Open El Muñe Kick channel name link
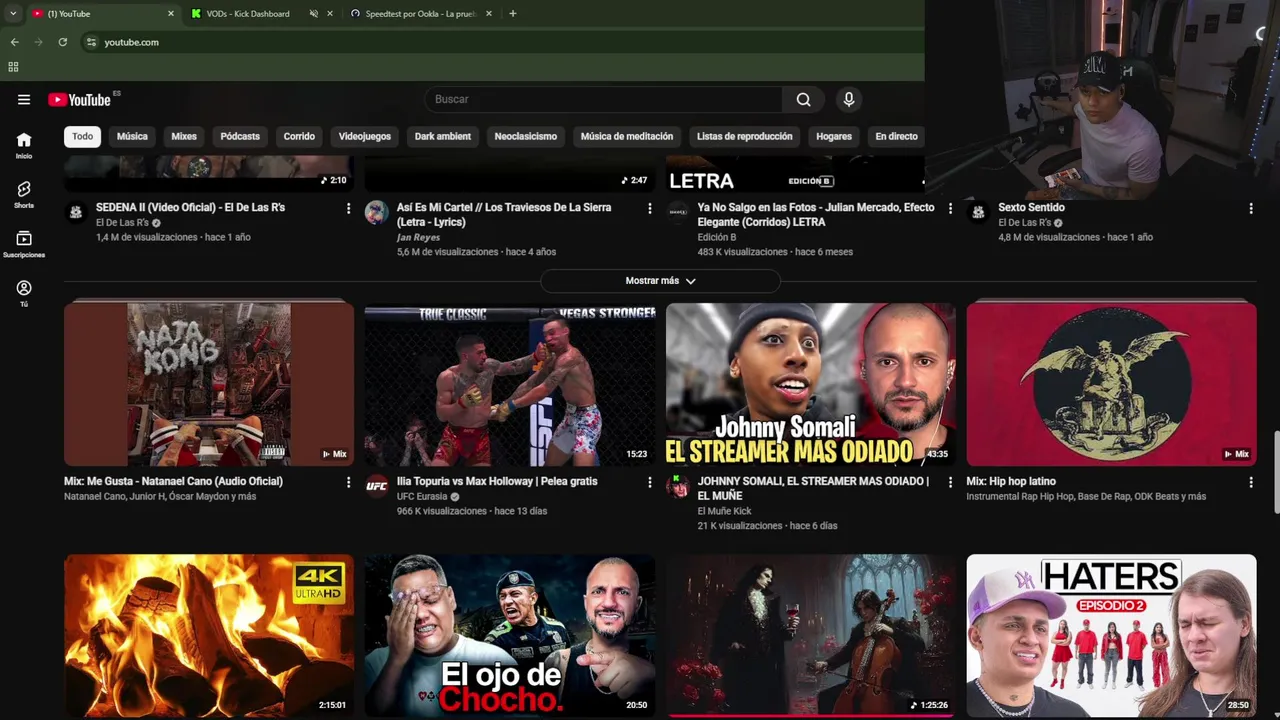Viewport: 1280px width, 720px height. coord(724,511)
